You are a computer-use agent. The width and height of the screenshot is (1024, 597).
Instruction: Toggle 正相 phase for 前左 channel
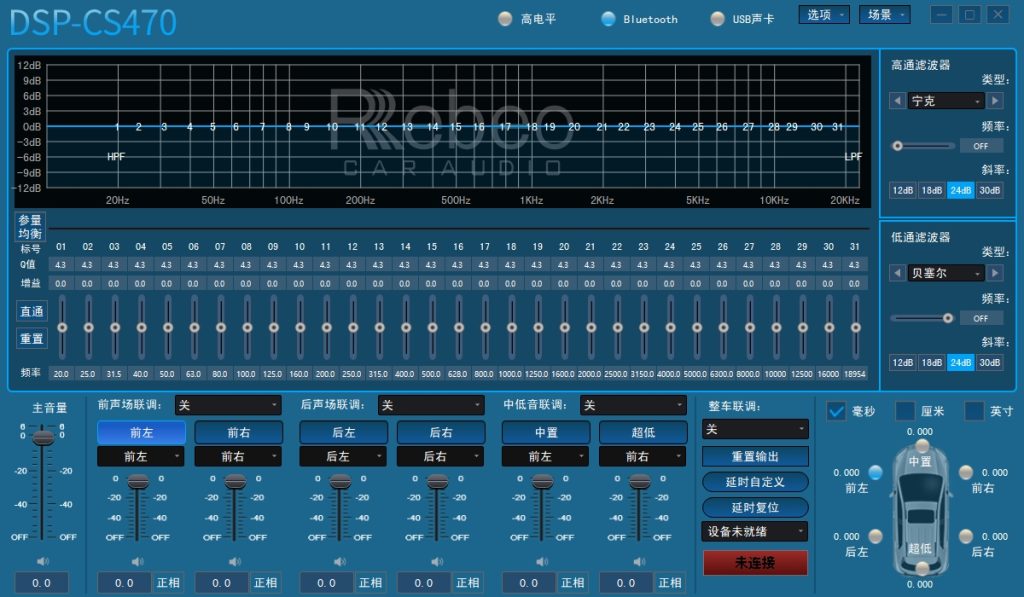168,583
